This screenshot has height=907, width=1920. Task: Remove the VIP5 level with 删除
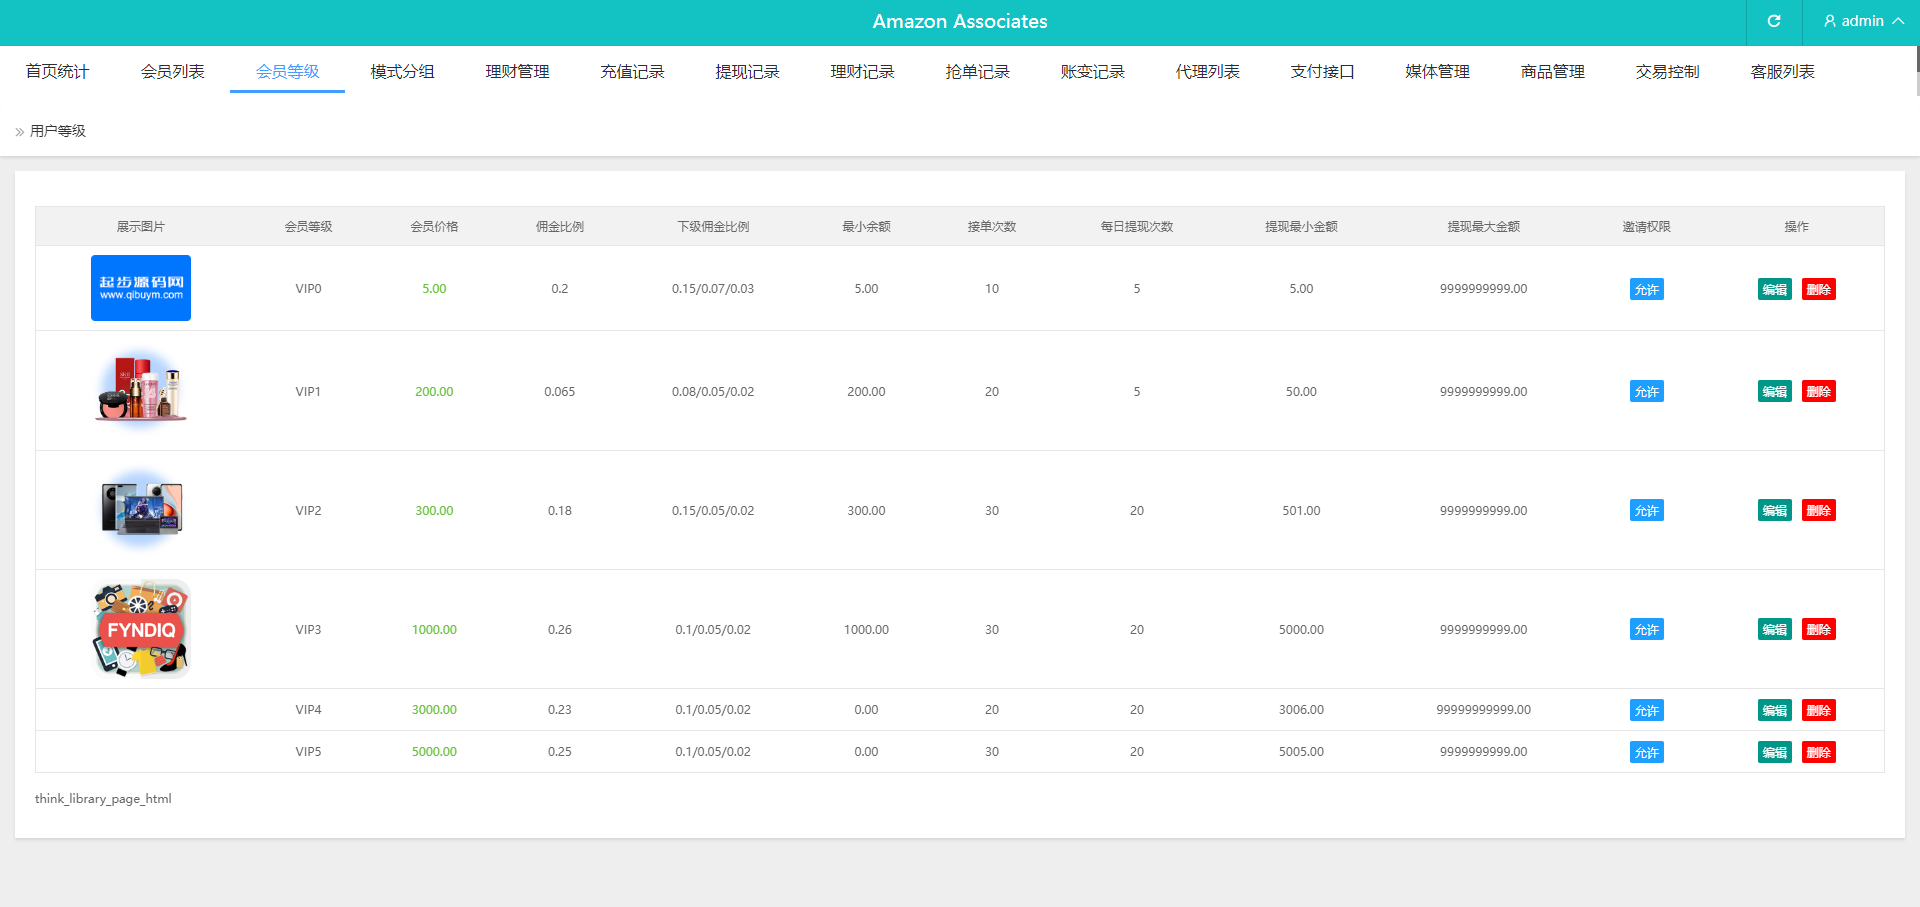point(1818,753)
